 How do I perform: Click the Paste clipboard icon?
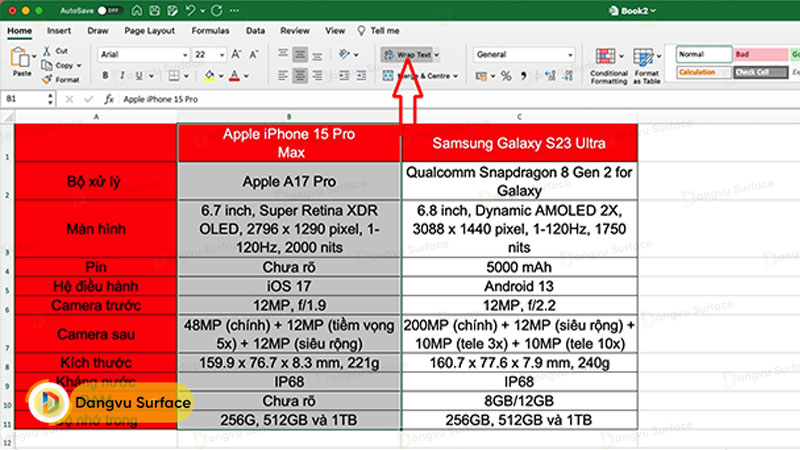[20, 58]
